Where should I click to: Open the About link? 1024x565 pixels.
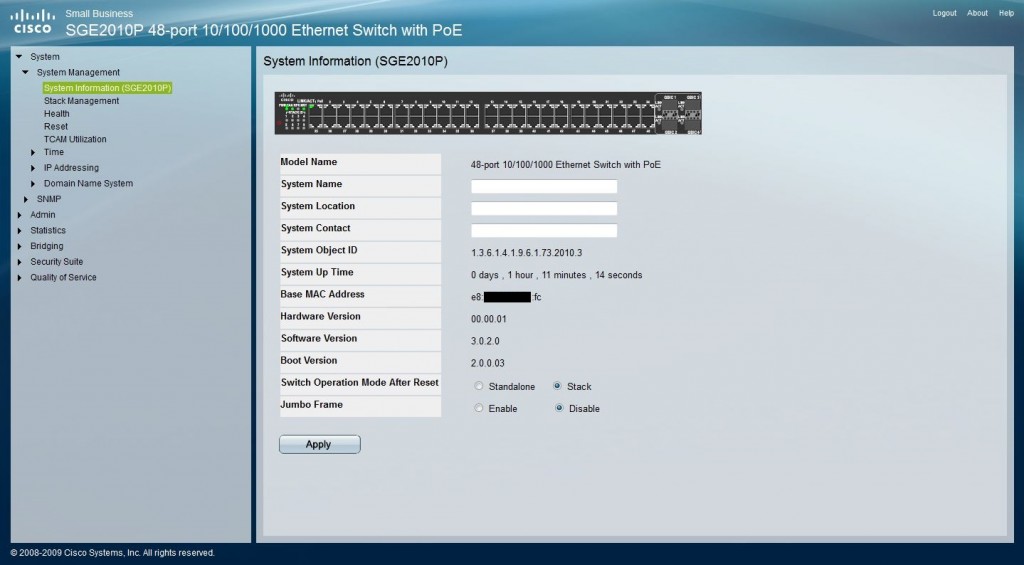point(978,13)
